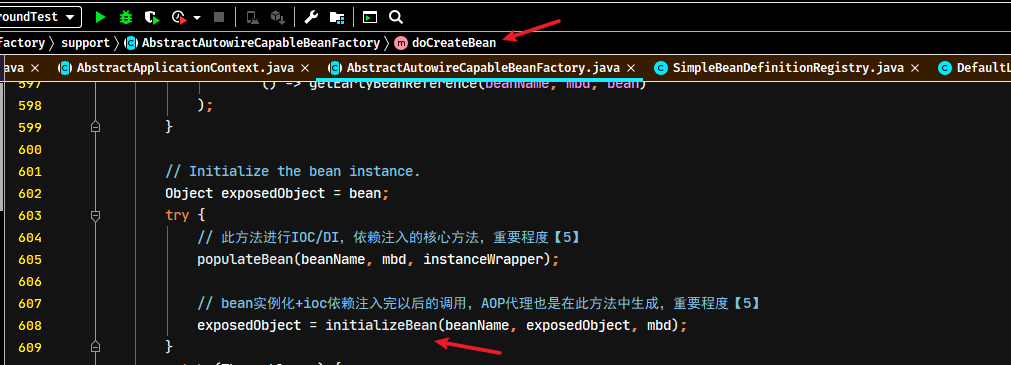
Task: Start debugging with the green bug icon
Action: point(126,17)
